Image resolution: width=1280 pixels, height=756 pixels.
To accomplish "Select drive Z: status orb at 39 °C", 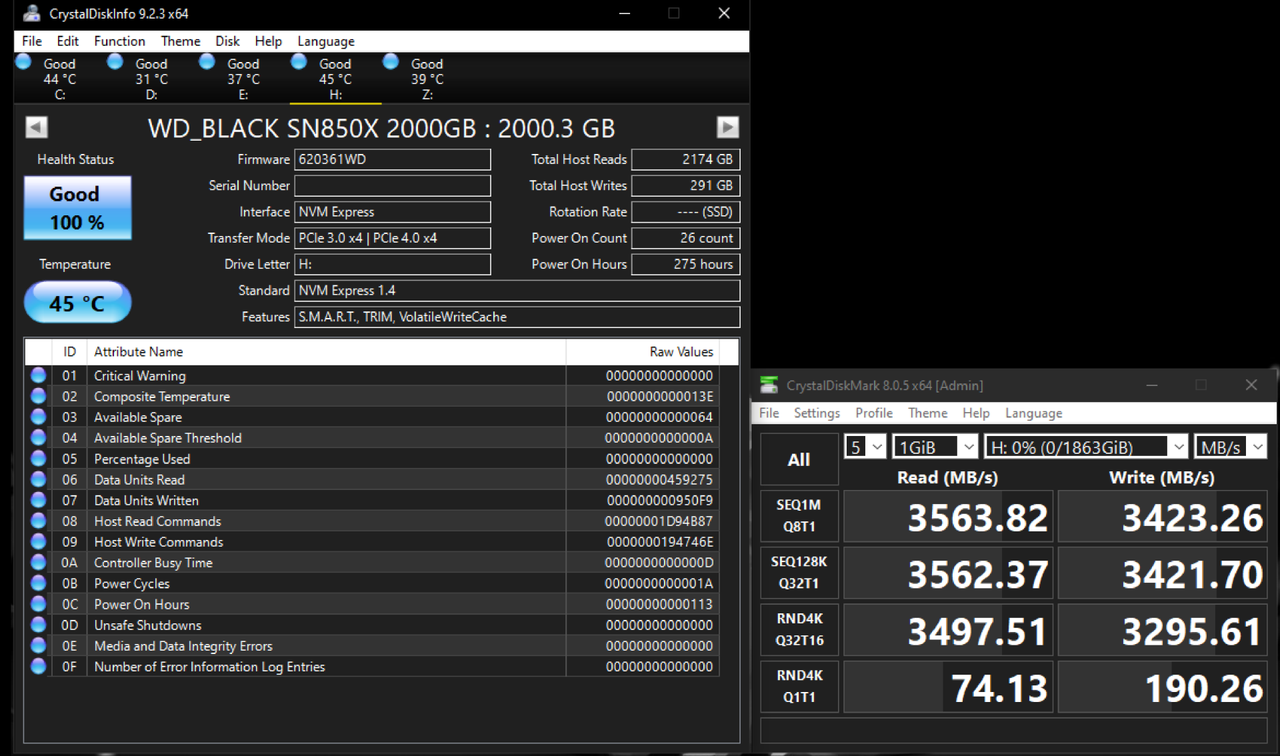I will click(x=391, y=62).
